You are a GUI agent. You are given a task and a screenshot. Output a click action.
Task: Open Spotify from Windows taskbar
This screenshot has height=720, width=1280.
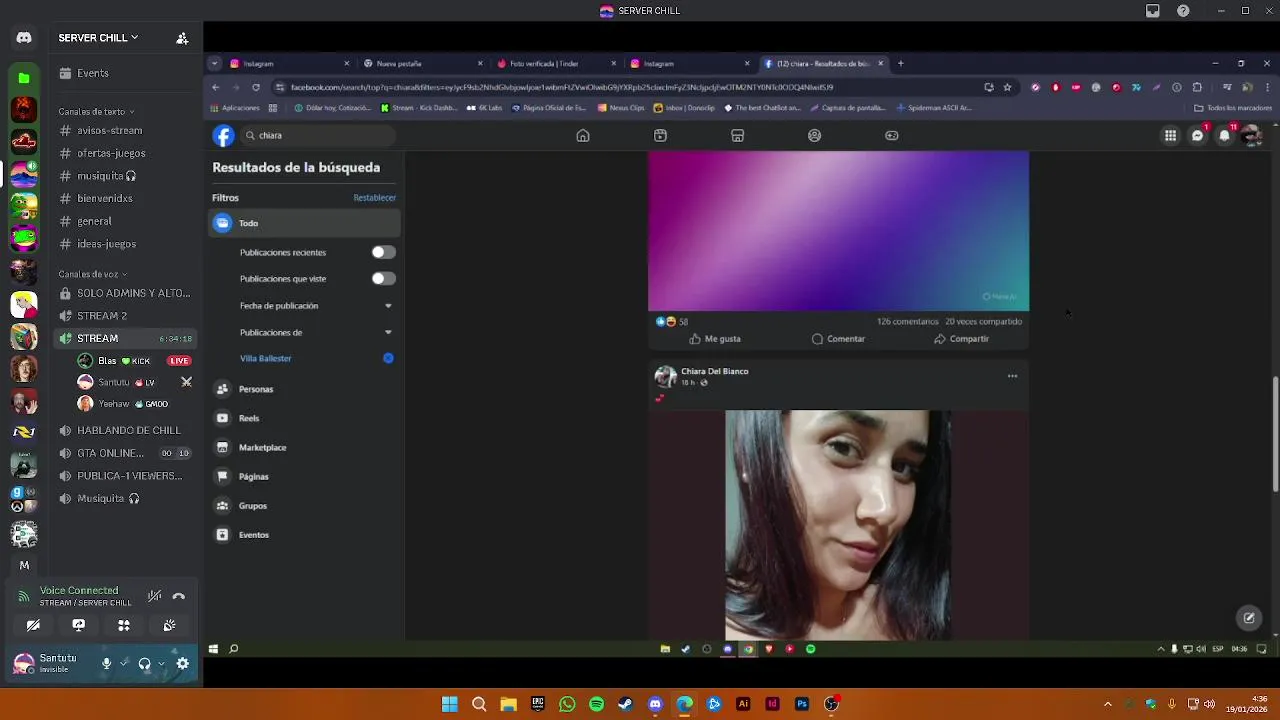[x=596, y=704]
